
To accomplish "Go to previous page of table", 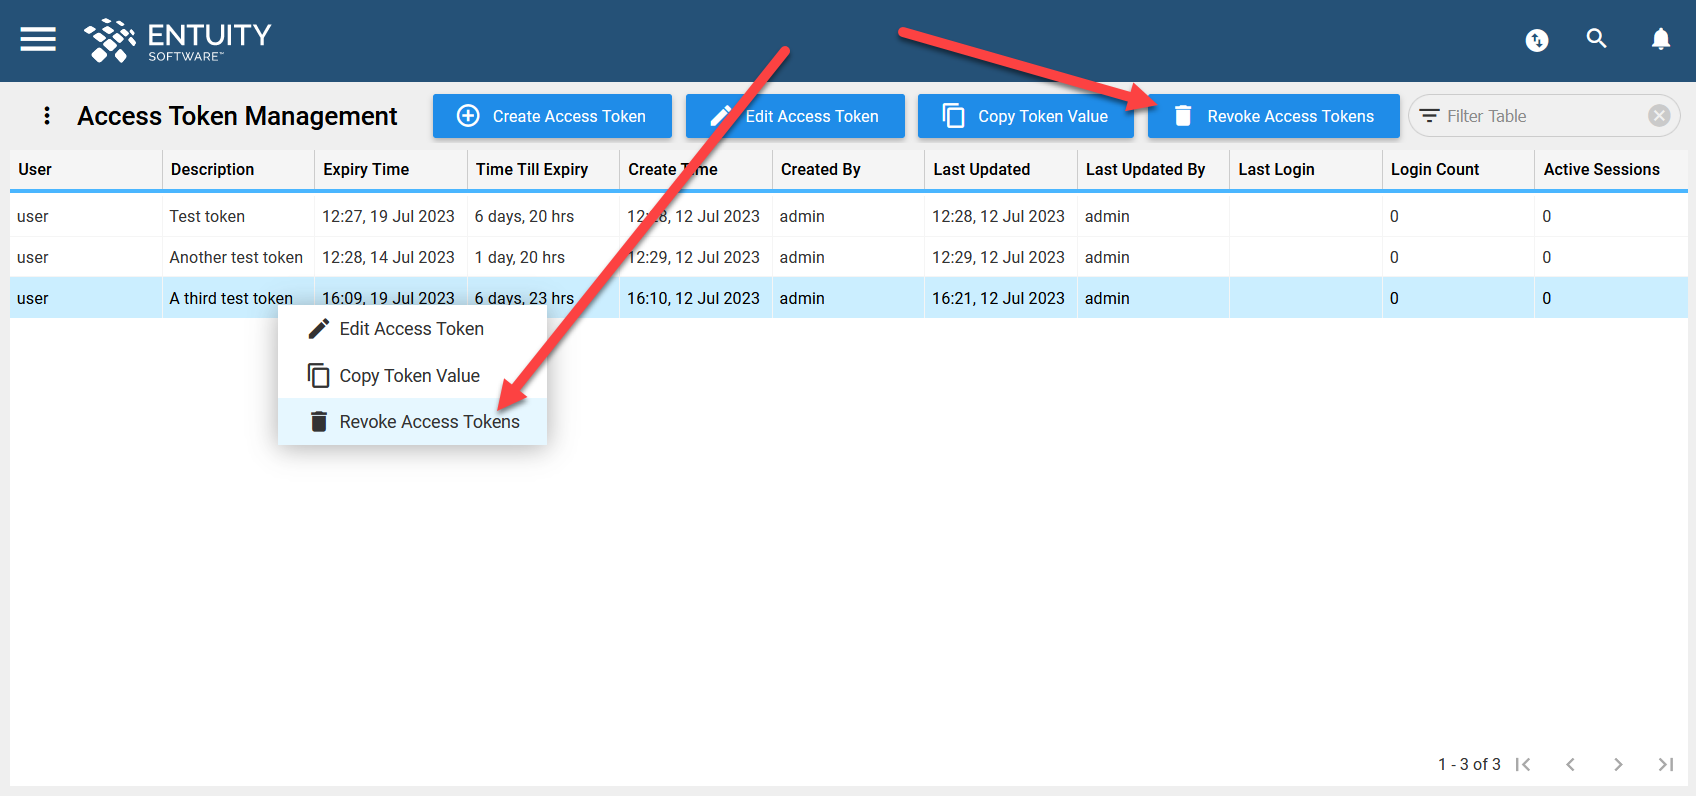I will click(1570, 764).
